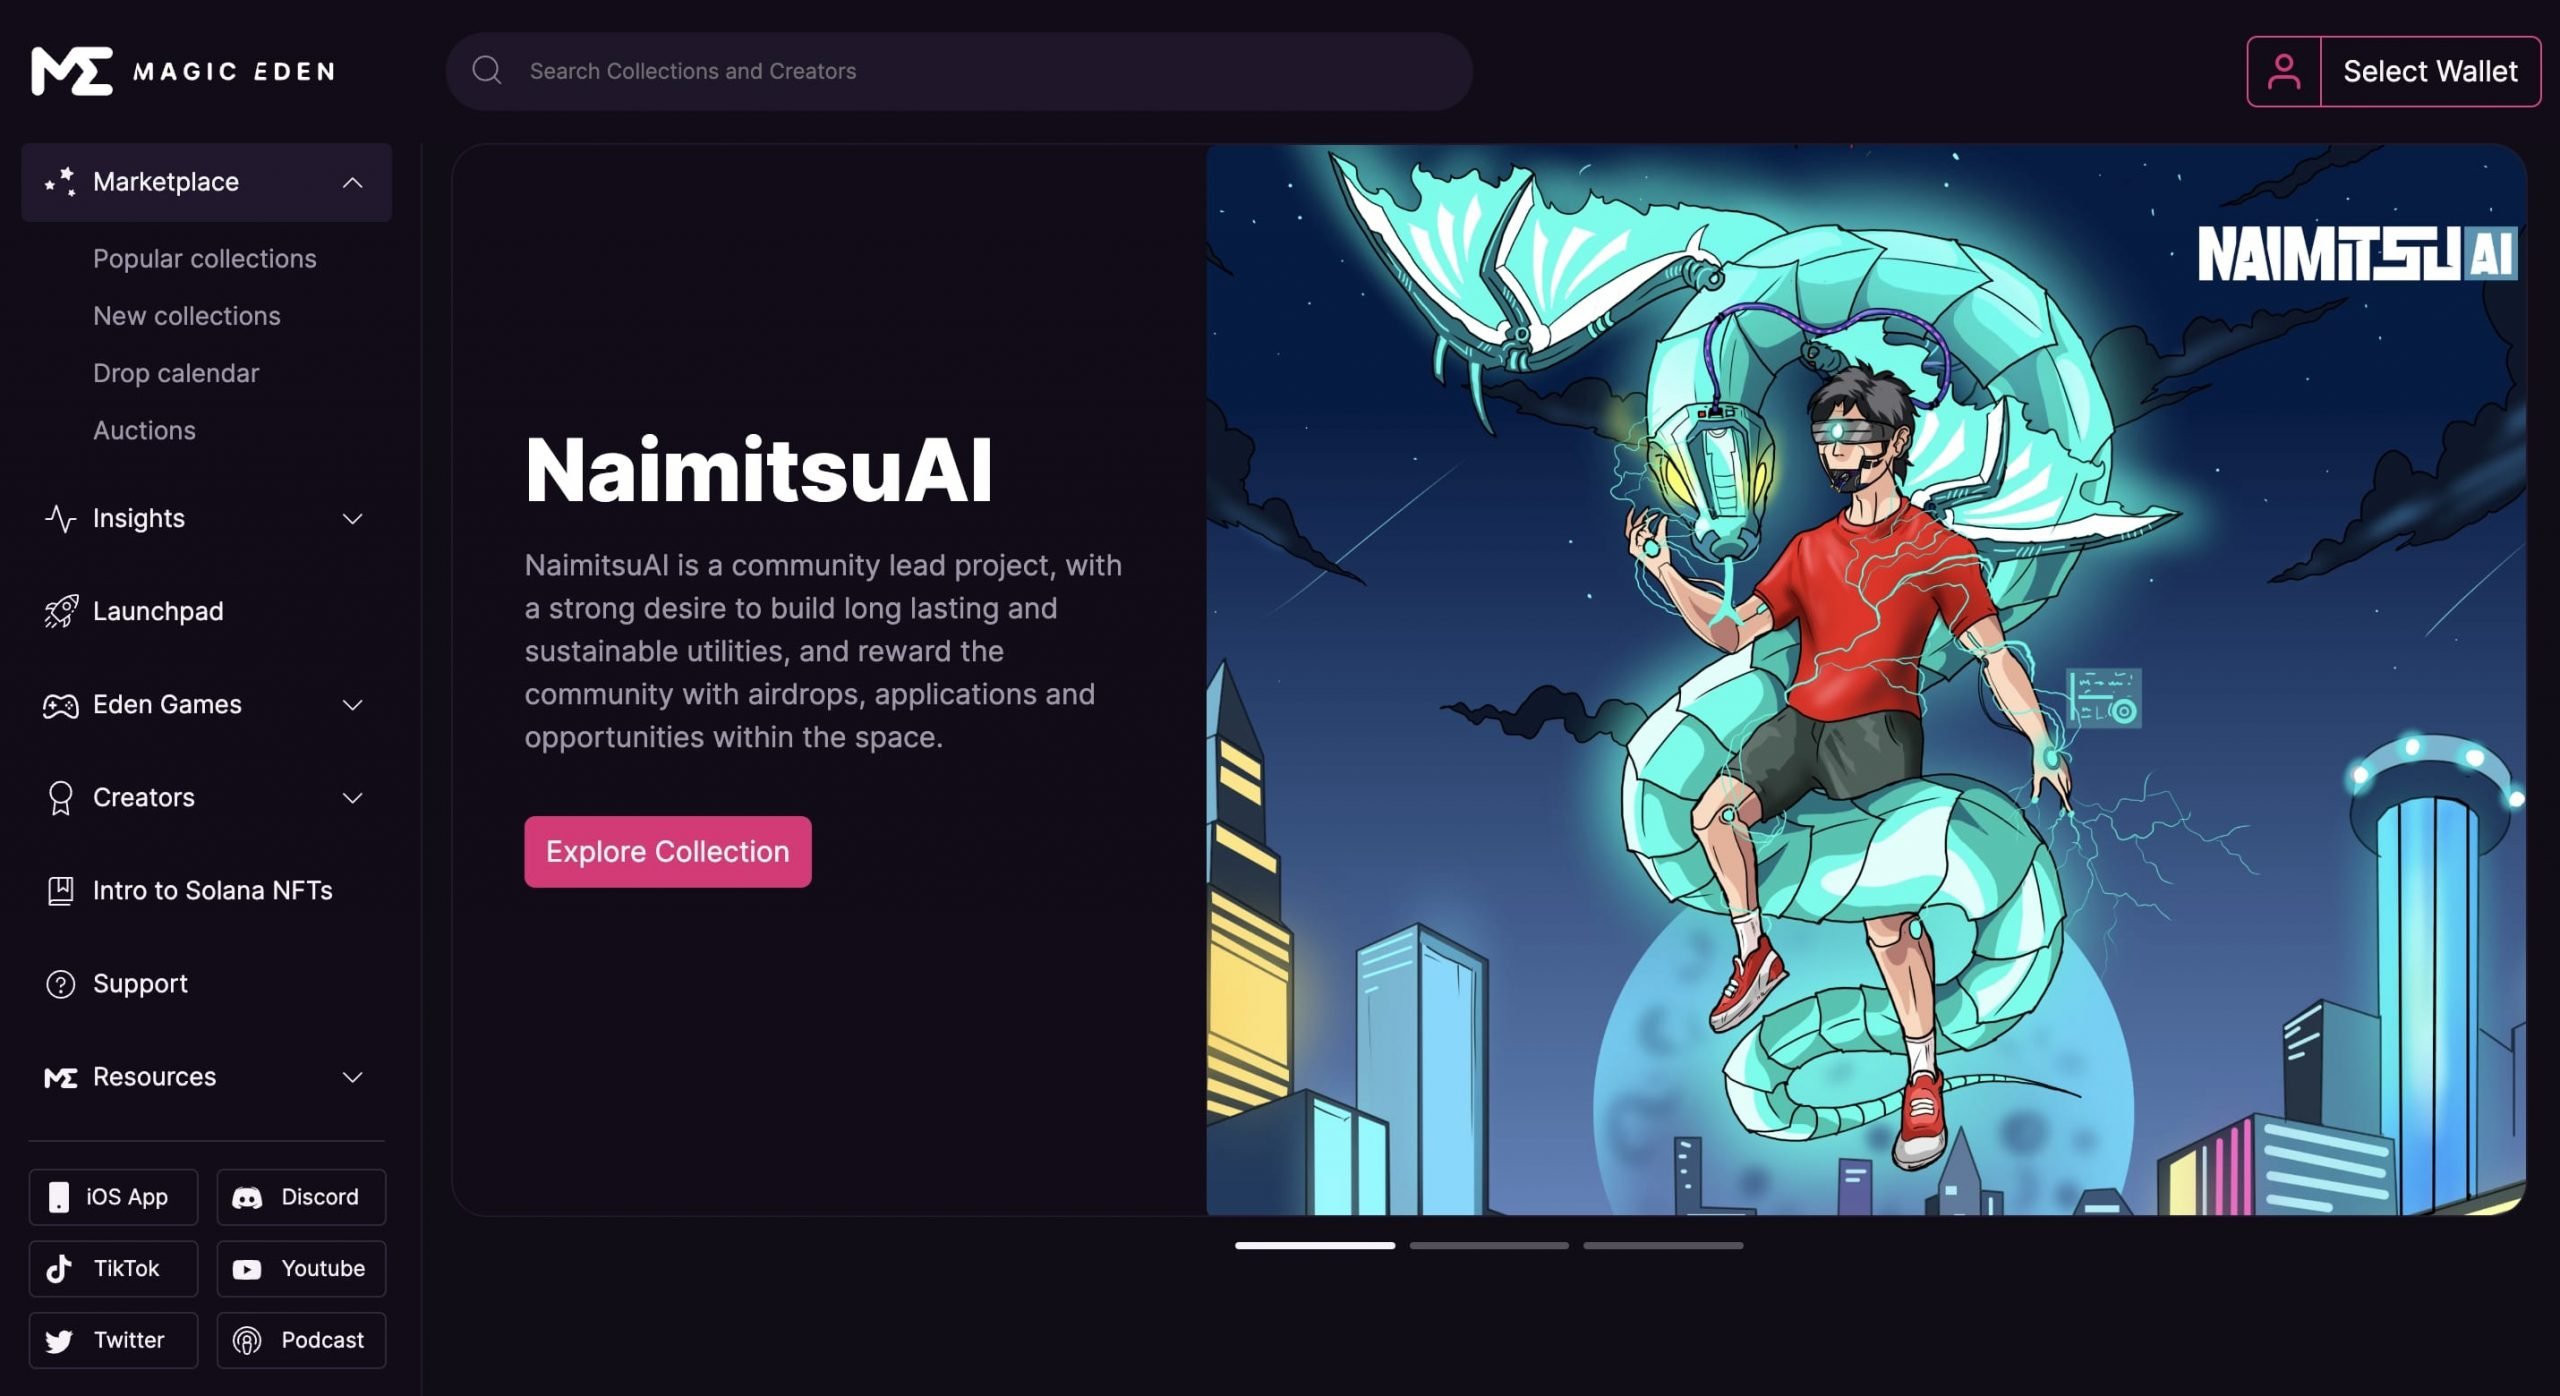Click the Marketplace sidebar icon
This screenshot has height=1396, width=2560.
[x=60, y=181]
